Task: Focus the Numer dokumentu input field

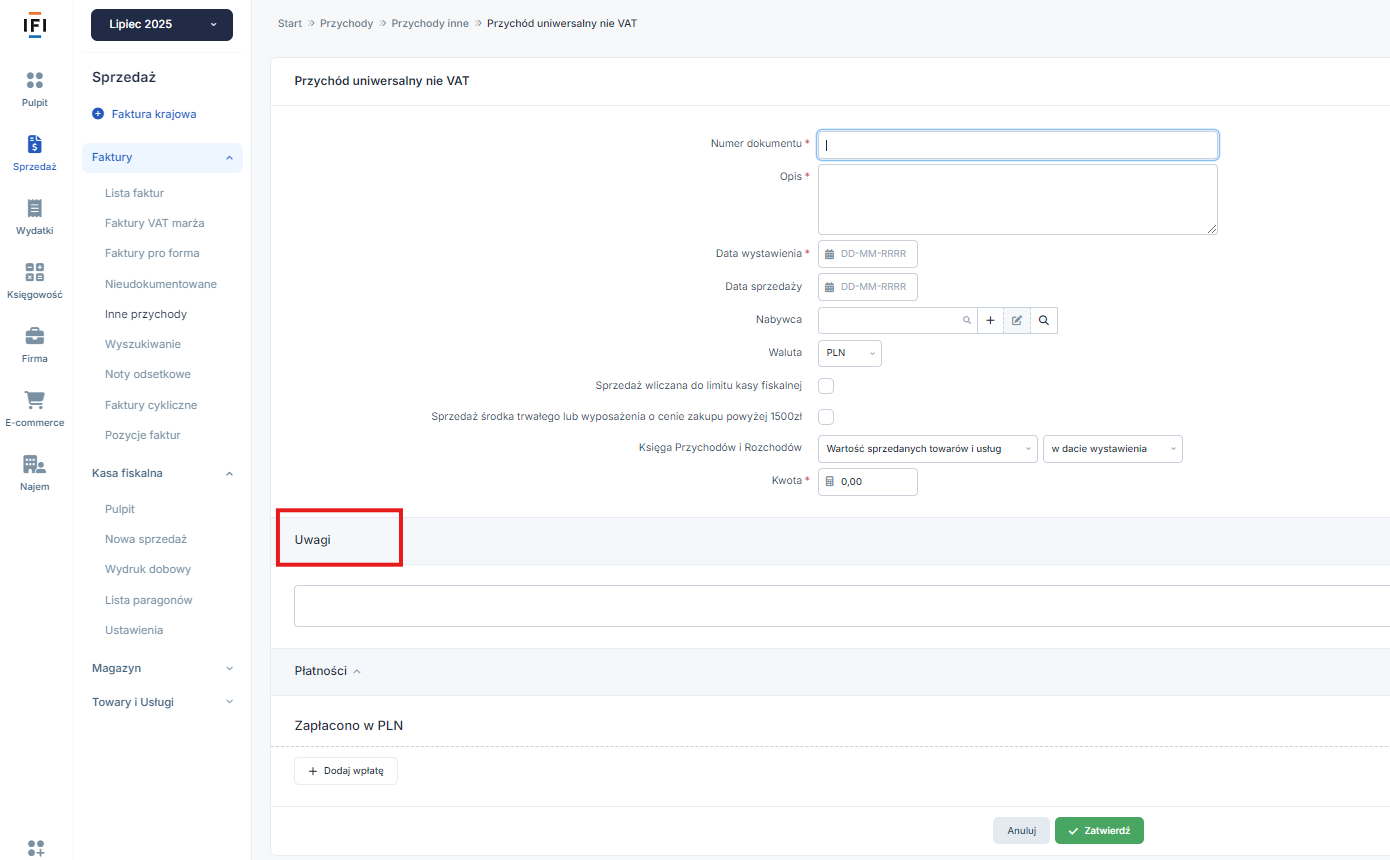Action: pyautogui.click(x=1018, y=145)
